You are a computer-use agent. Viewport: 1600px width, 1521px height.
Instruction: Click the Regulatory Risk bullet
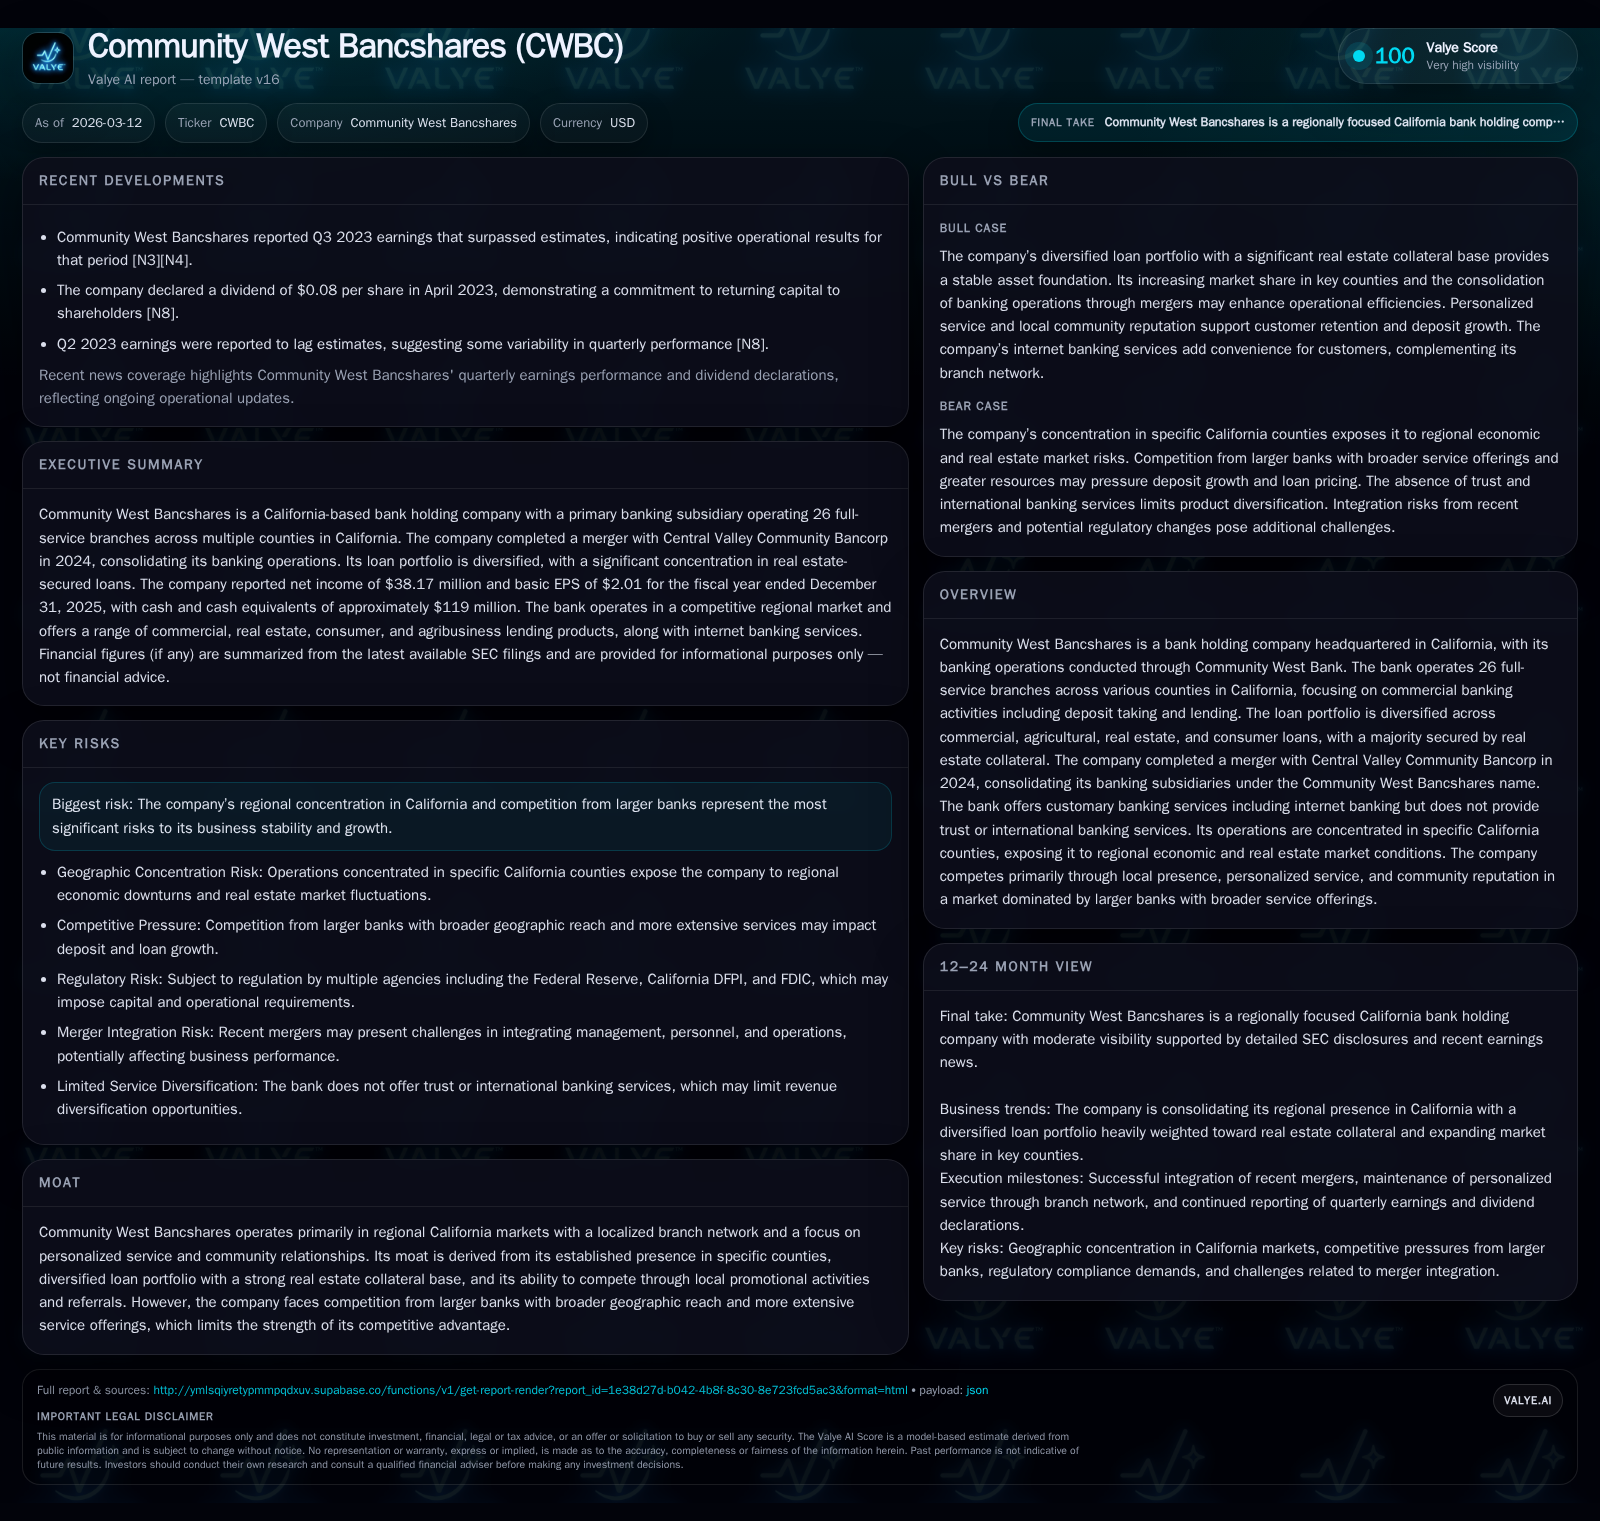(x=473, y=991)
